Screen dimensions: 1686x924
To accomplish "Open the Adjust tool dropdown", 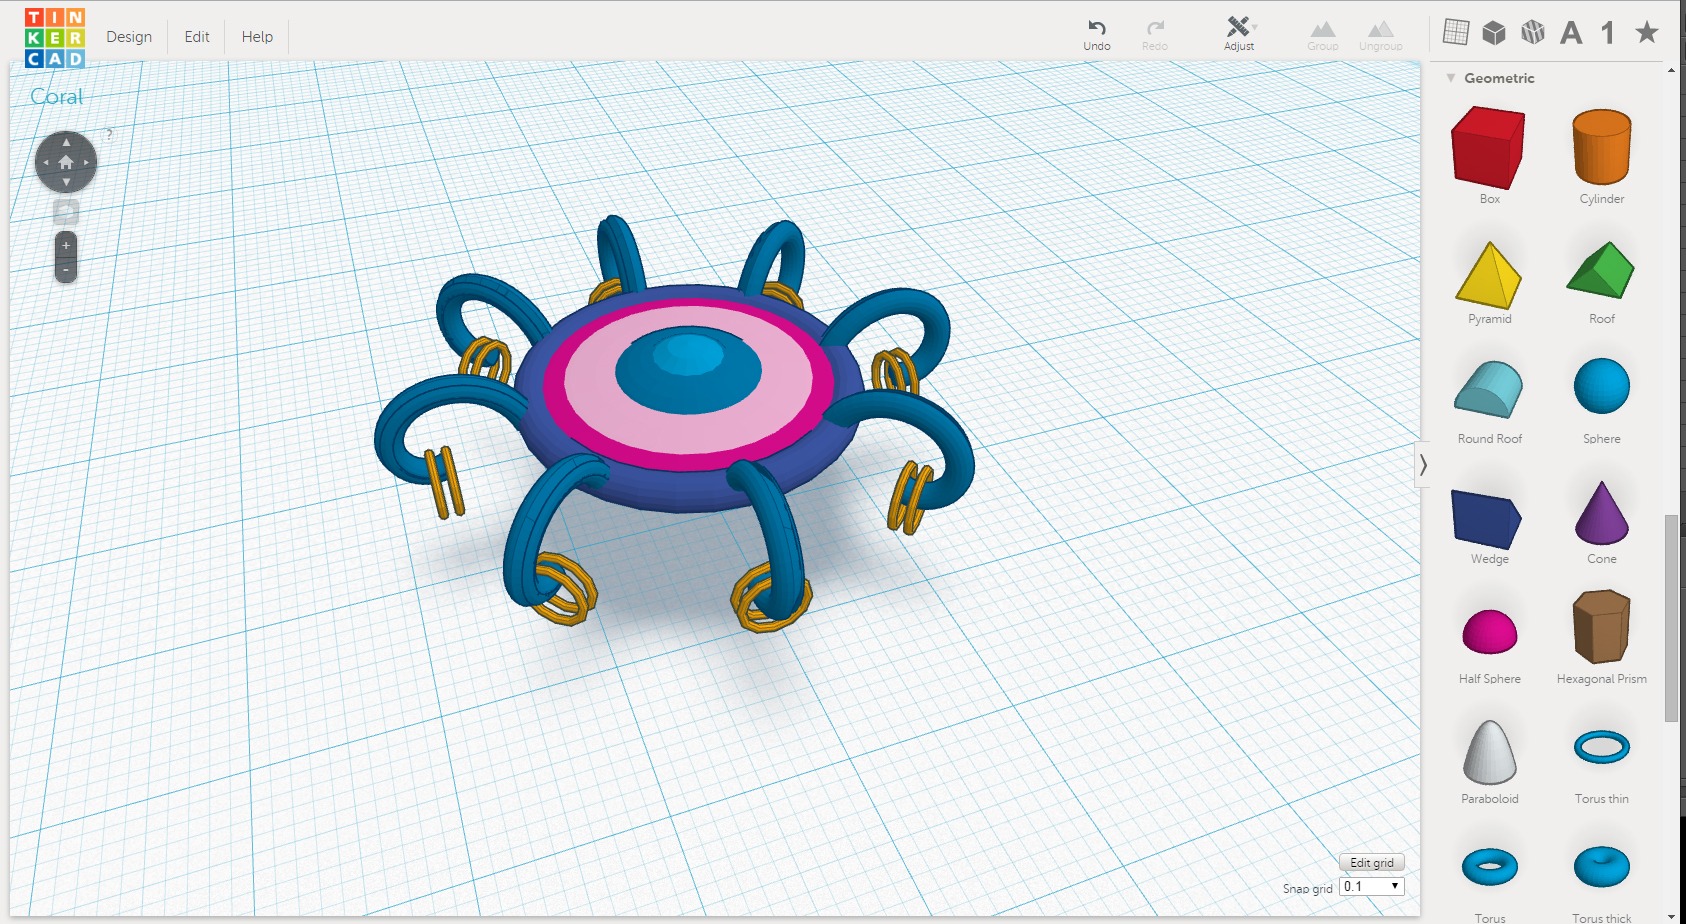I will (1239, 34).
